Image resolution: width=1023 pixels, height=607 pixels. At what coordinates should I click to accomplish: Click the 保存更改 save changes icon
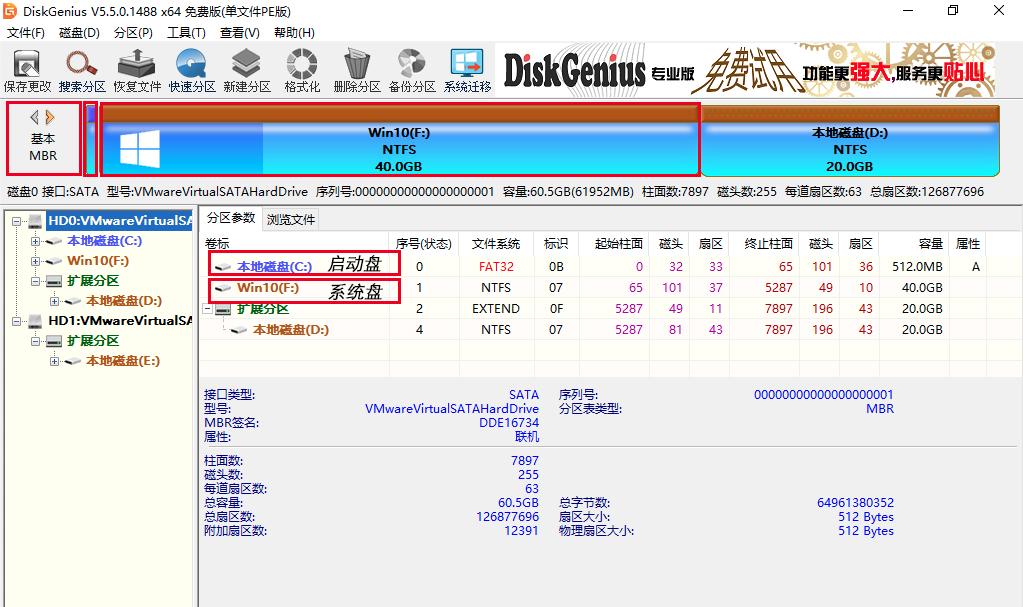[27, 70]
